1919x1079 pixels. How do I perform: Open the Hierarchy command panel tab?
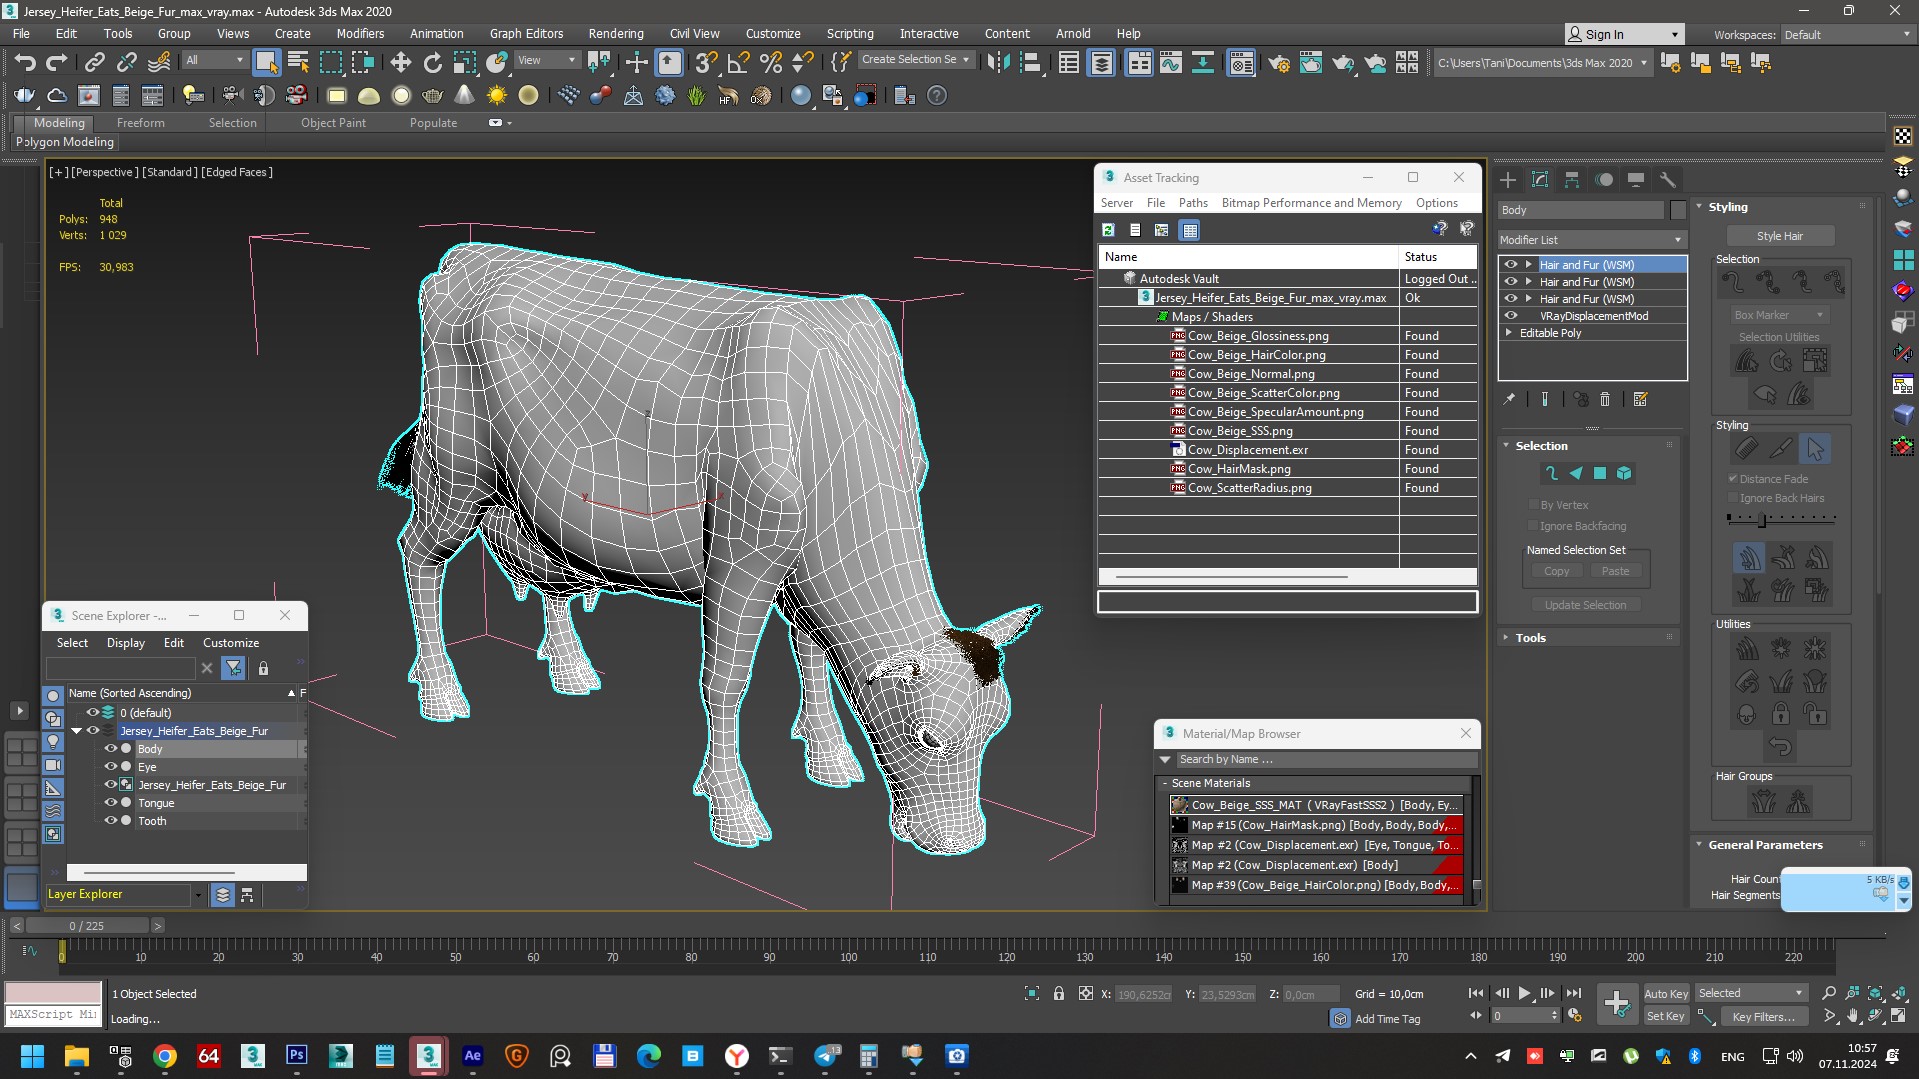[x=1572, y=180]
